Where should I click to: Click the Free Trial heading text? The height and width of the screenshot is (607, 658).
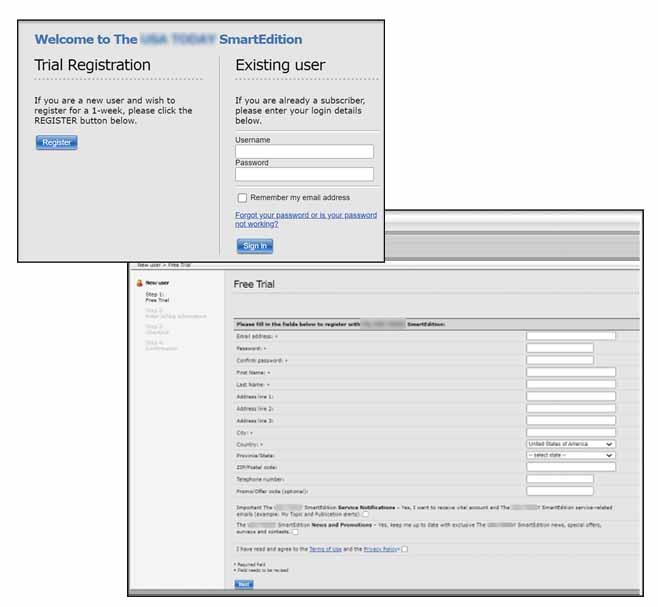tap(254, 284)
